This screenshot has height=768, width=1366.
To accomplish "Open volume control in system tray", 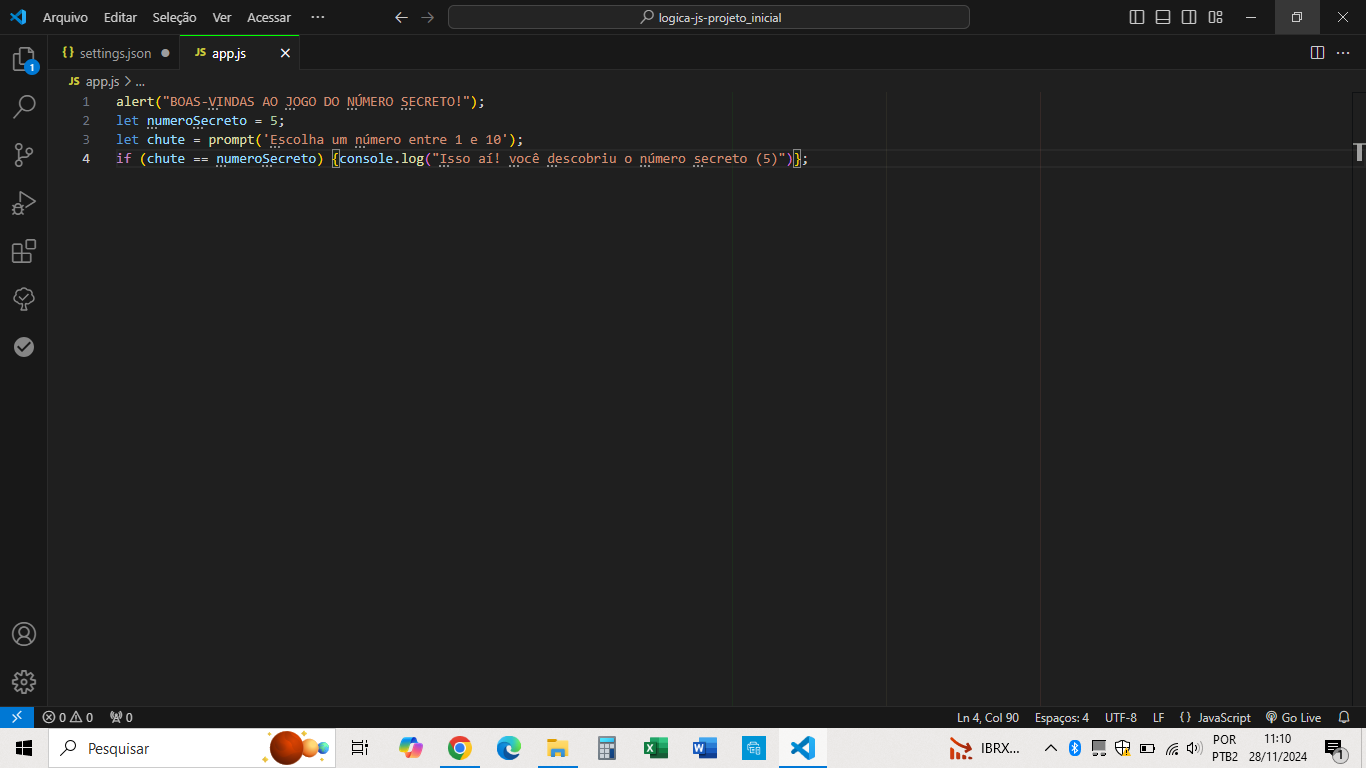I will (1193, 748).
